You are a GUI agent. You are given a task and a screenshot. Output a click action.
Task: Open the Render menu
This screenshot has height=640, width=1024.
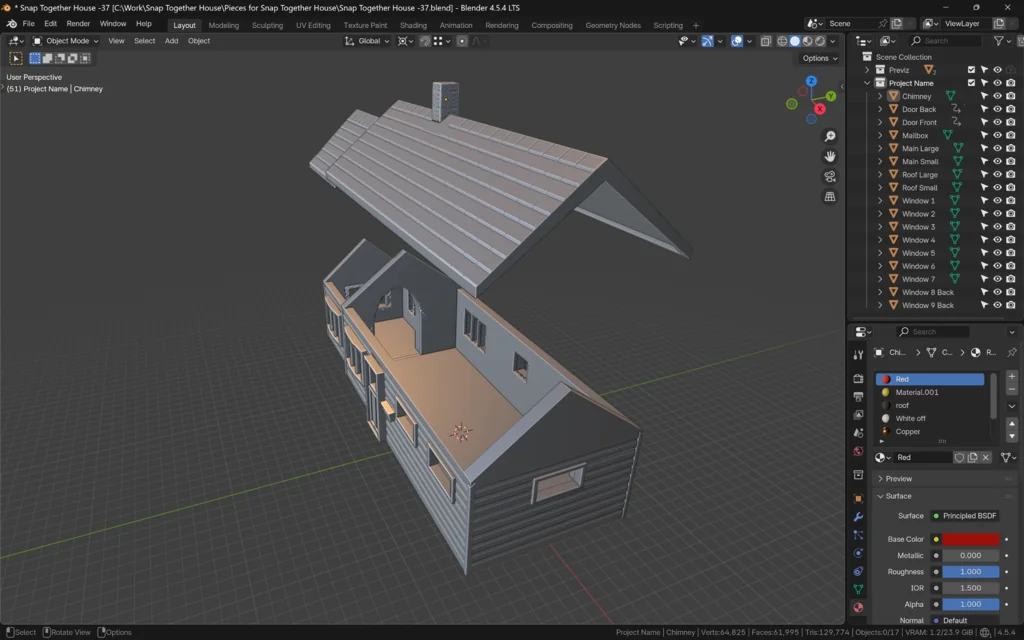tap(78, 23)
